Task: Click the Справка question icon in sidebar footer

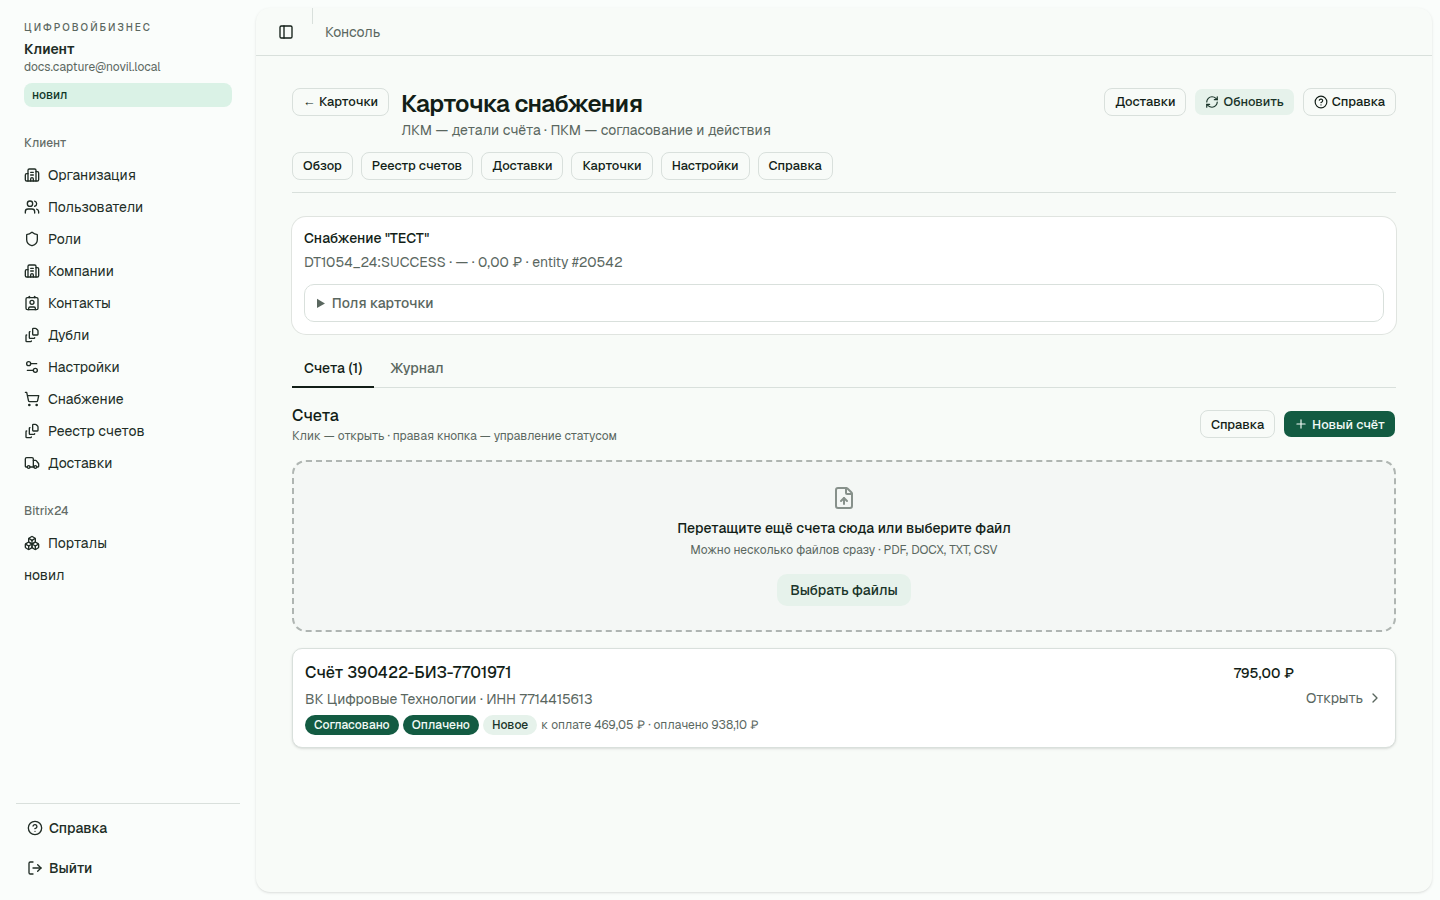Action: coord(35,828)
